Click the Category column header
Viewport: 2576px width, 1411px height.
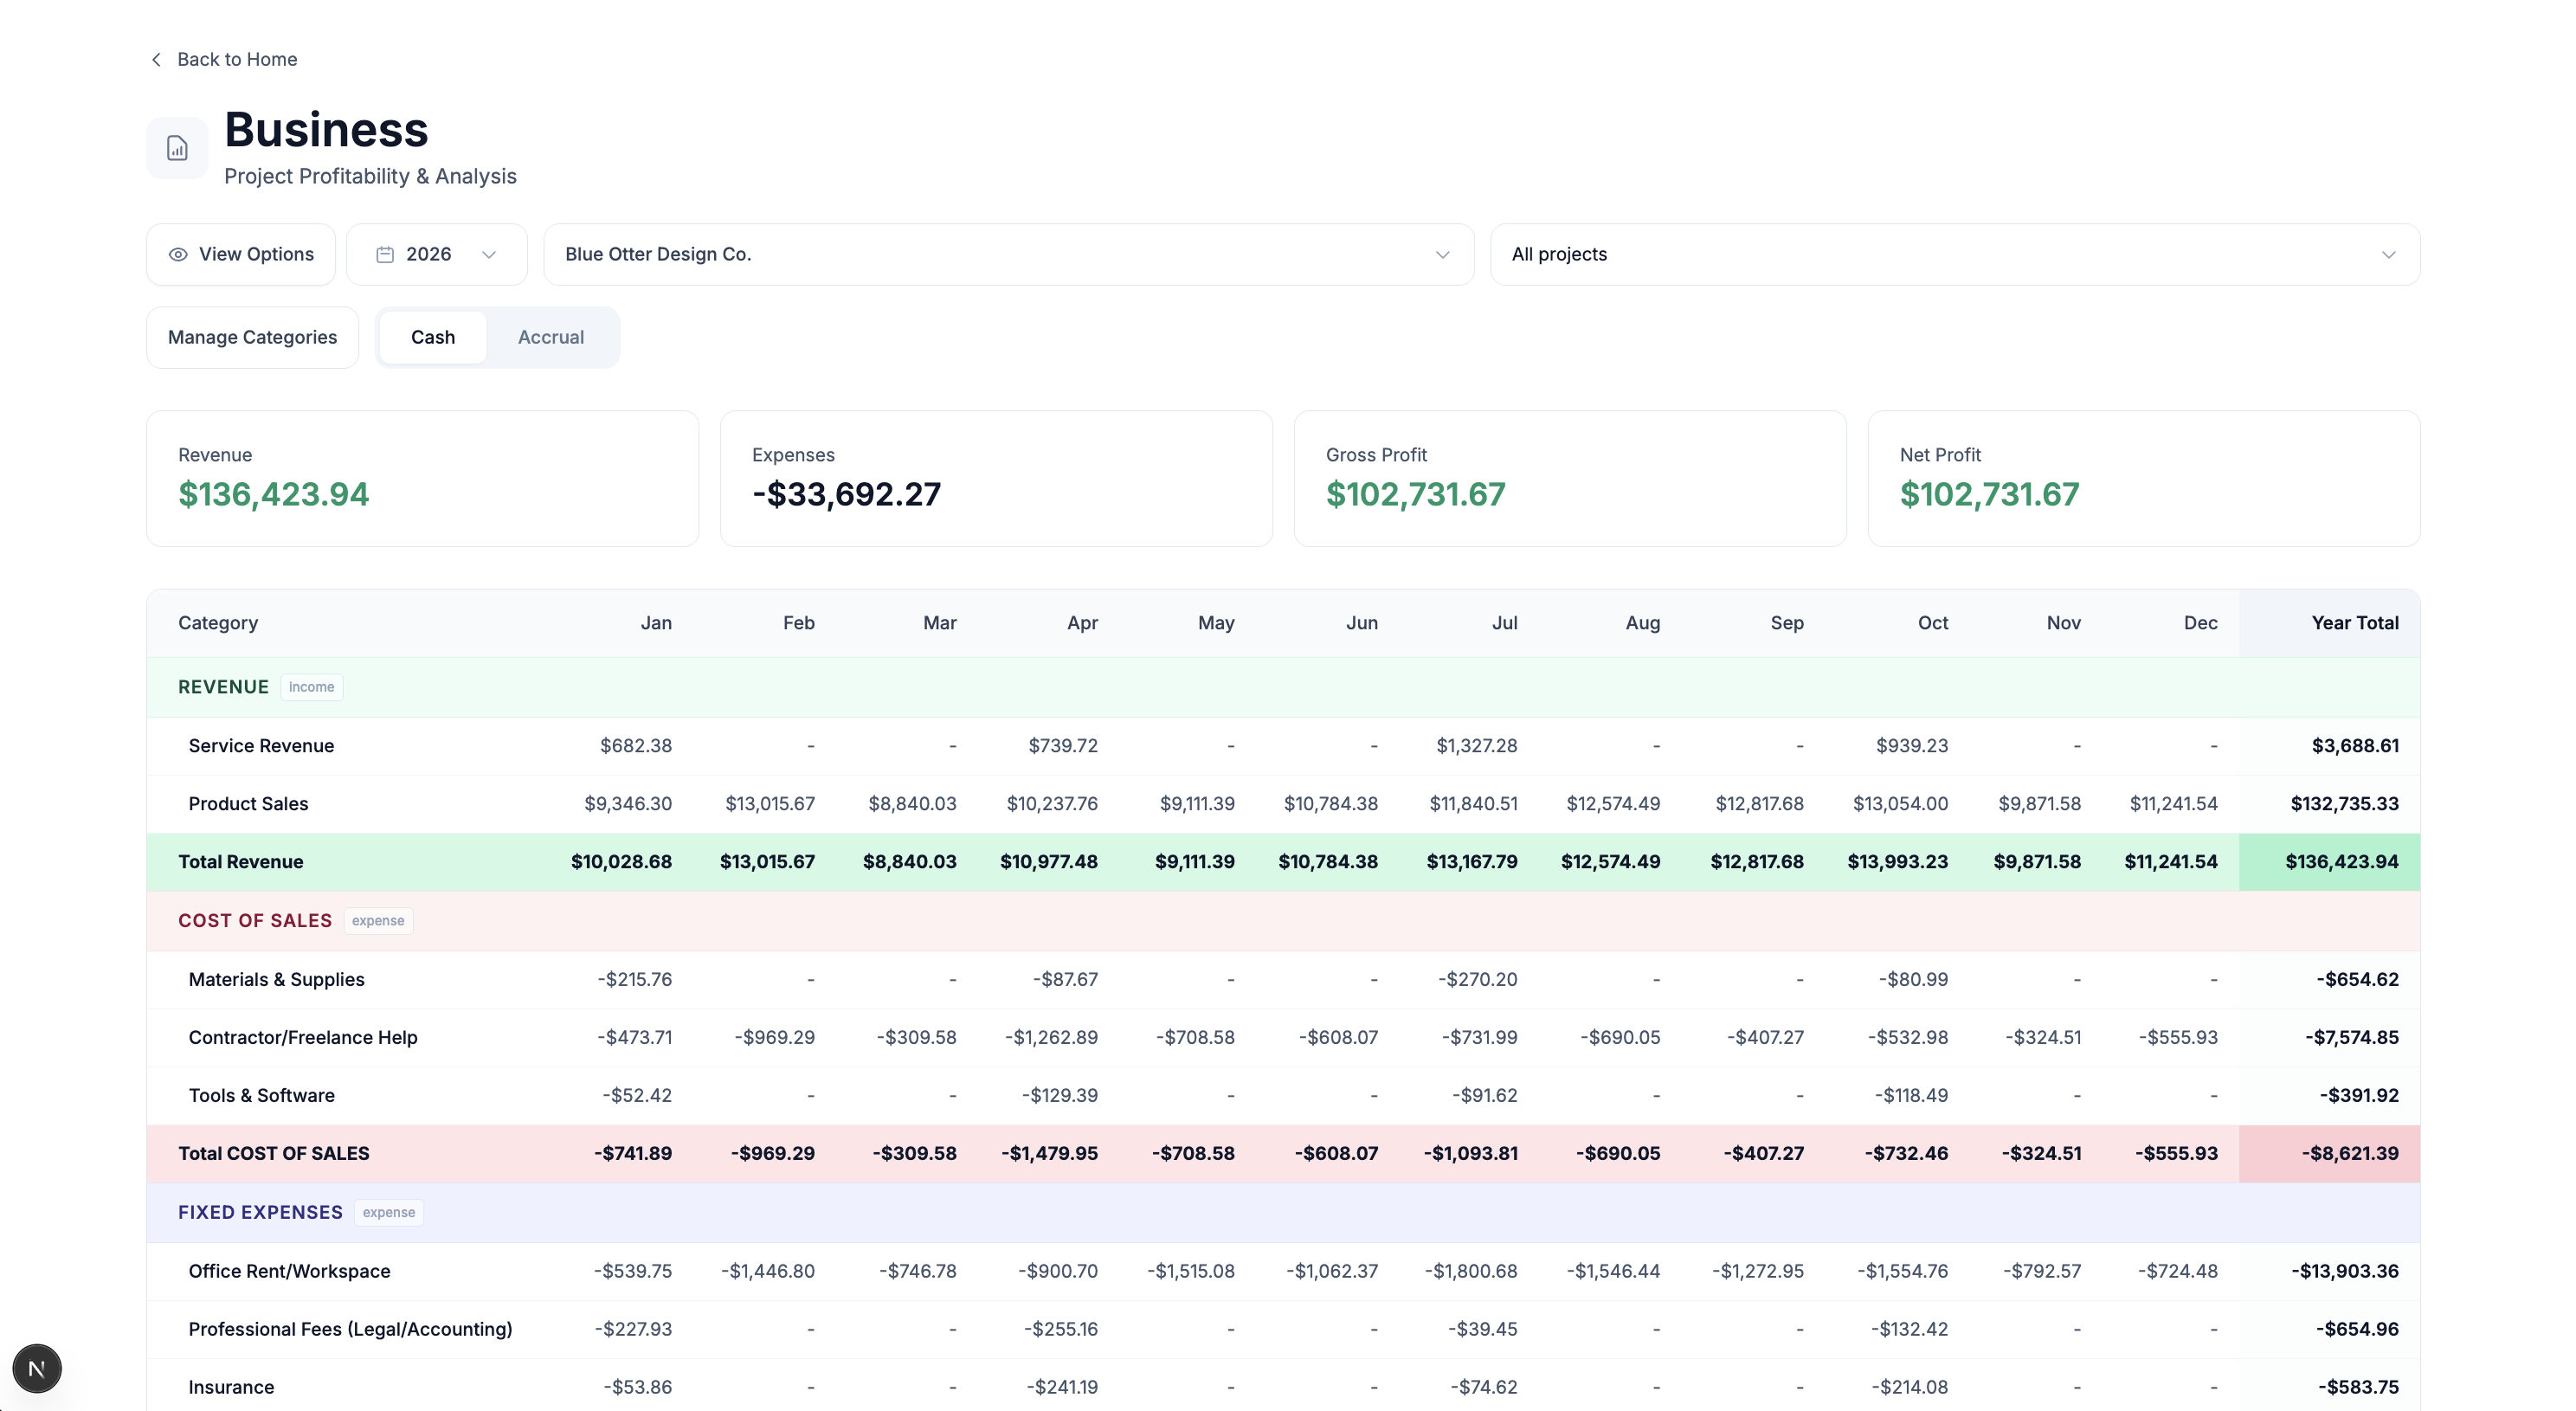pos(218,623)
